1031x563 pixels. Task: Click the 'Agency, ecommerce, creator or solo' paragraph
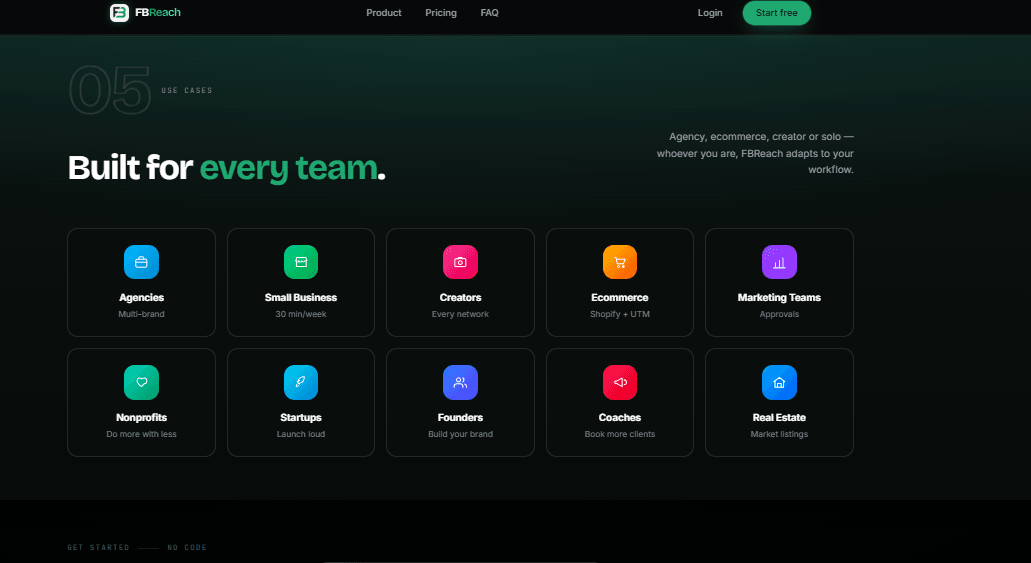755,153
